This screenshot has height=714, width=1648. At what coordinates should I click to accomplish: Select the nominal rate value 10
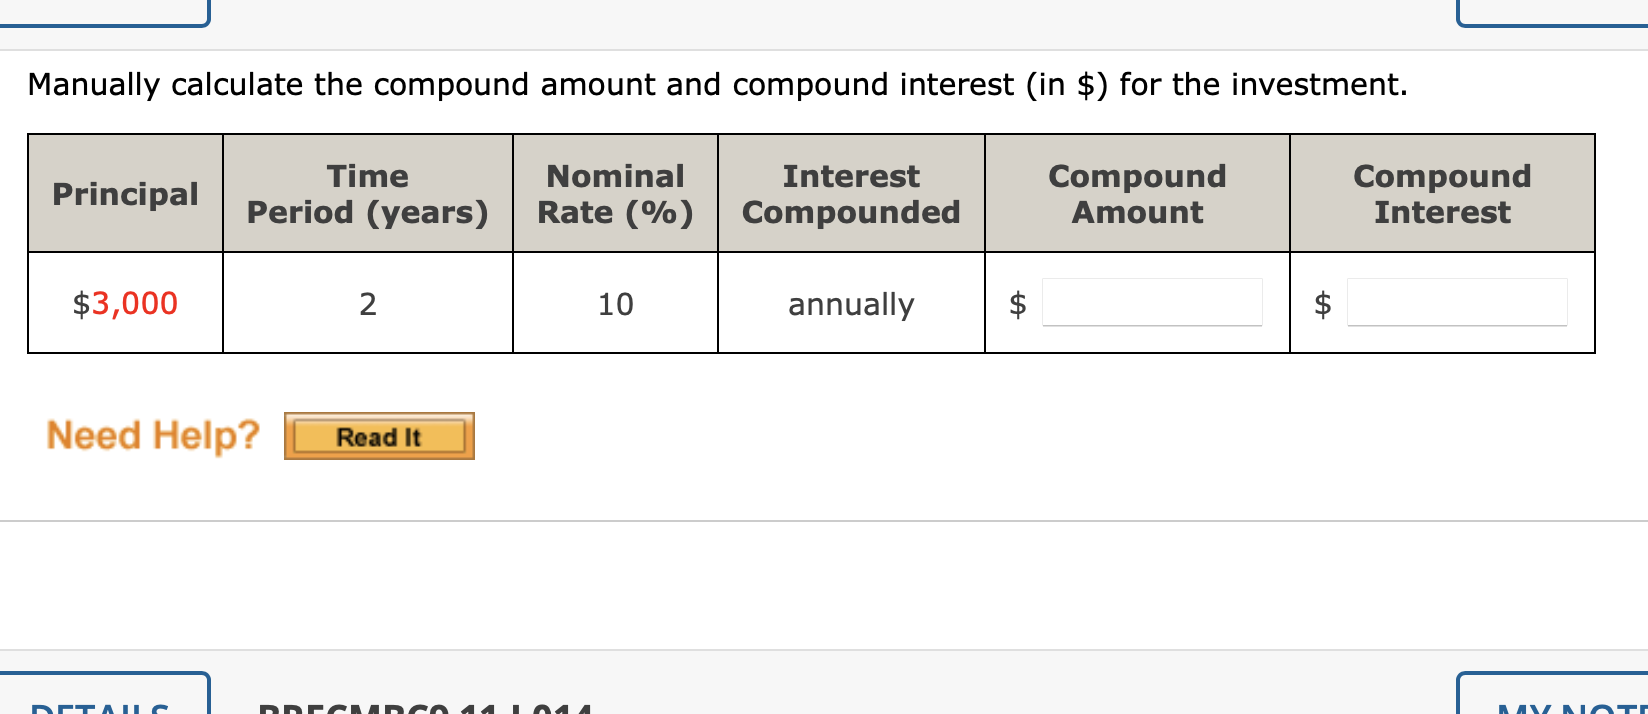[x=615, y=304]
